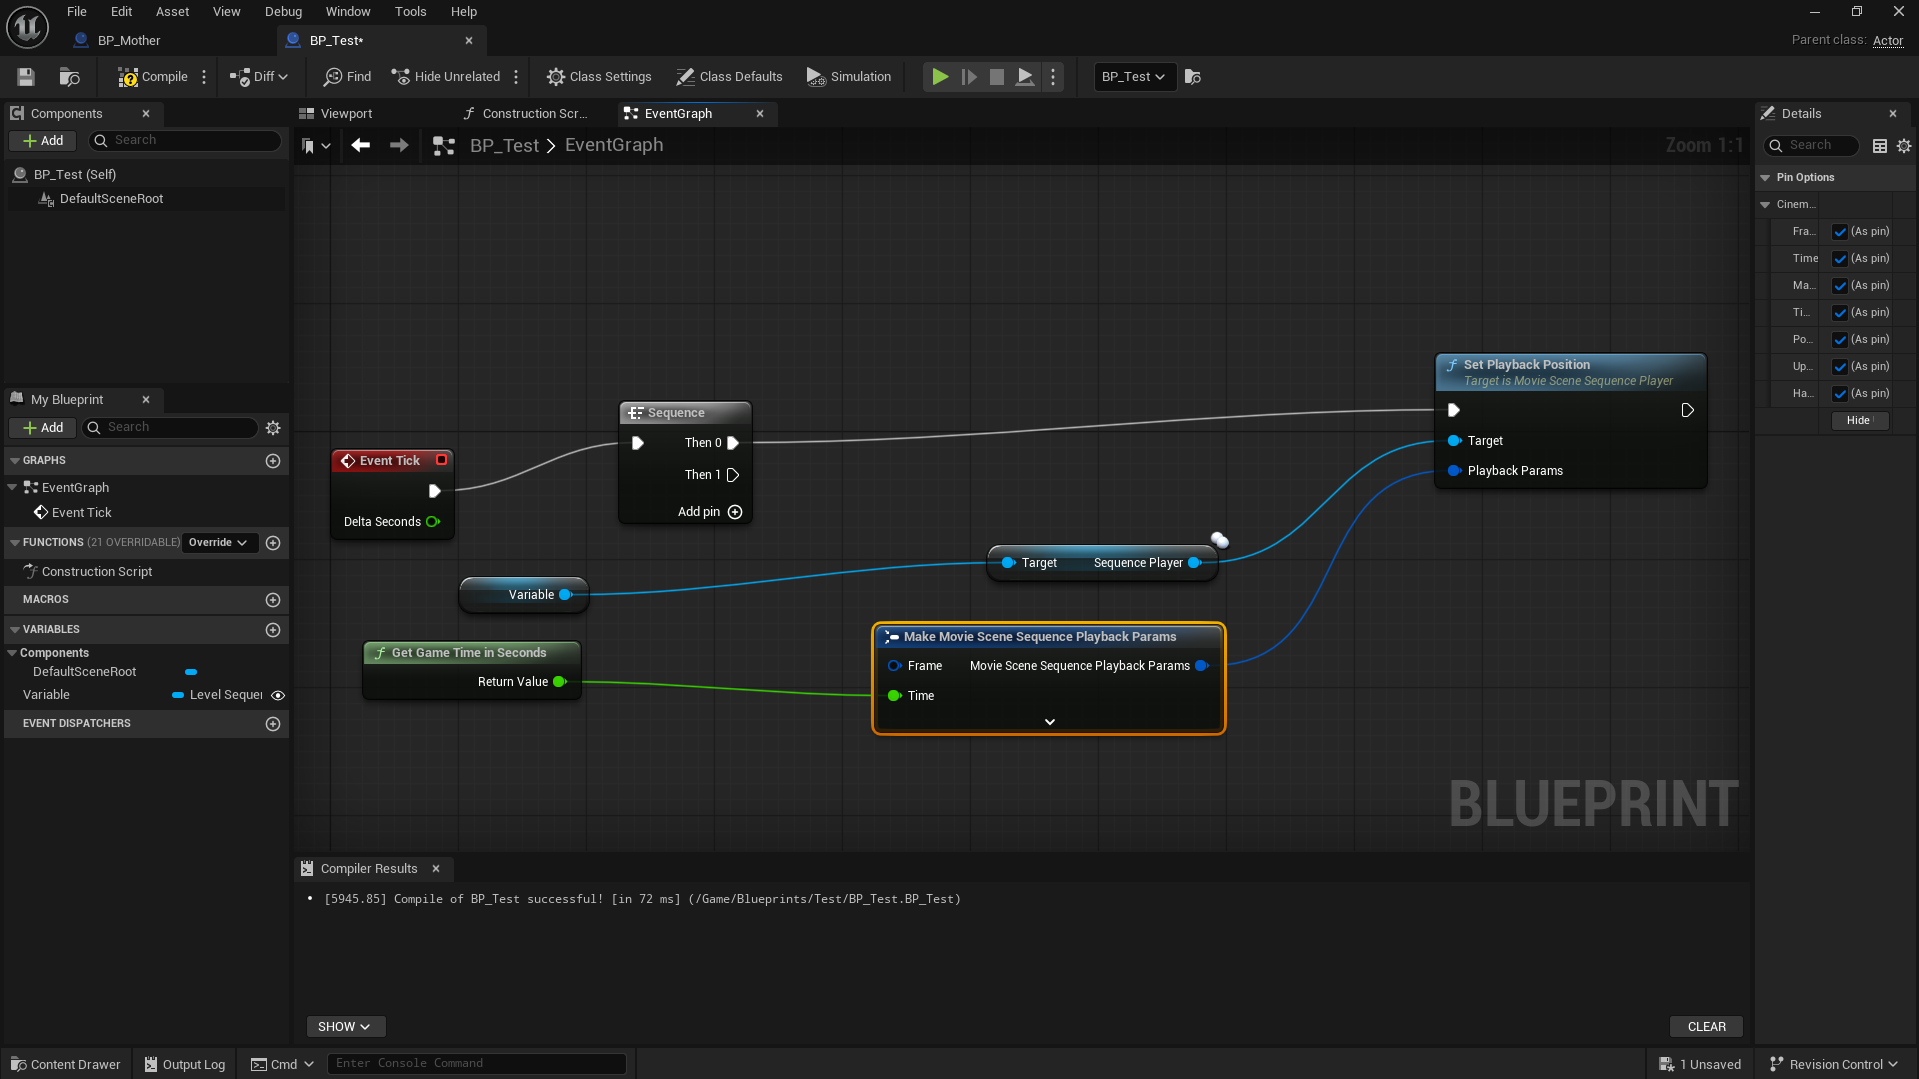Click the Delta Seconds output pin
The image size is (1919, 1079).
433,522
